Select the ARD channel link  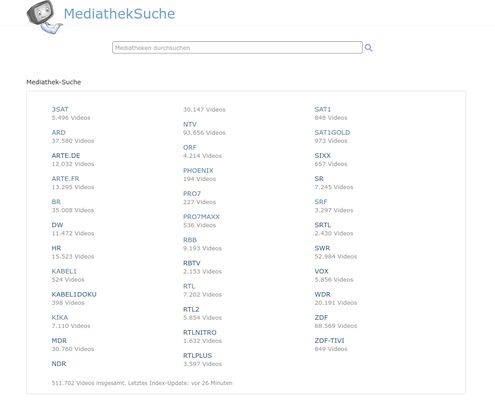(x=59, y=132)
